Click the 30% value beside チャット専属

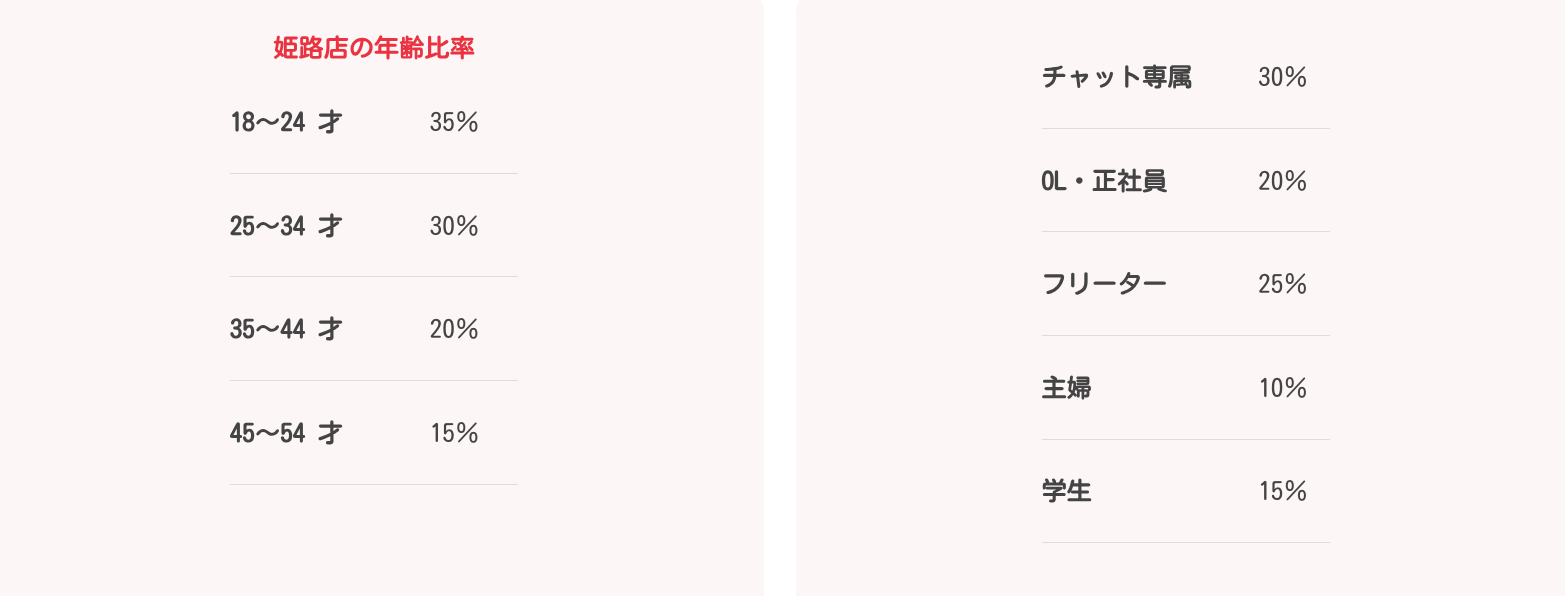(1282, 77)
